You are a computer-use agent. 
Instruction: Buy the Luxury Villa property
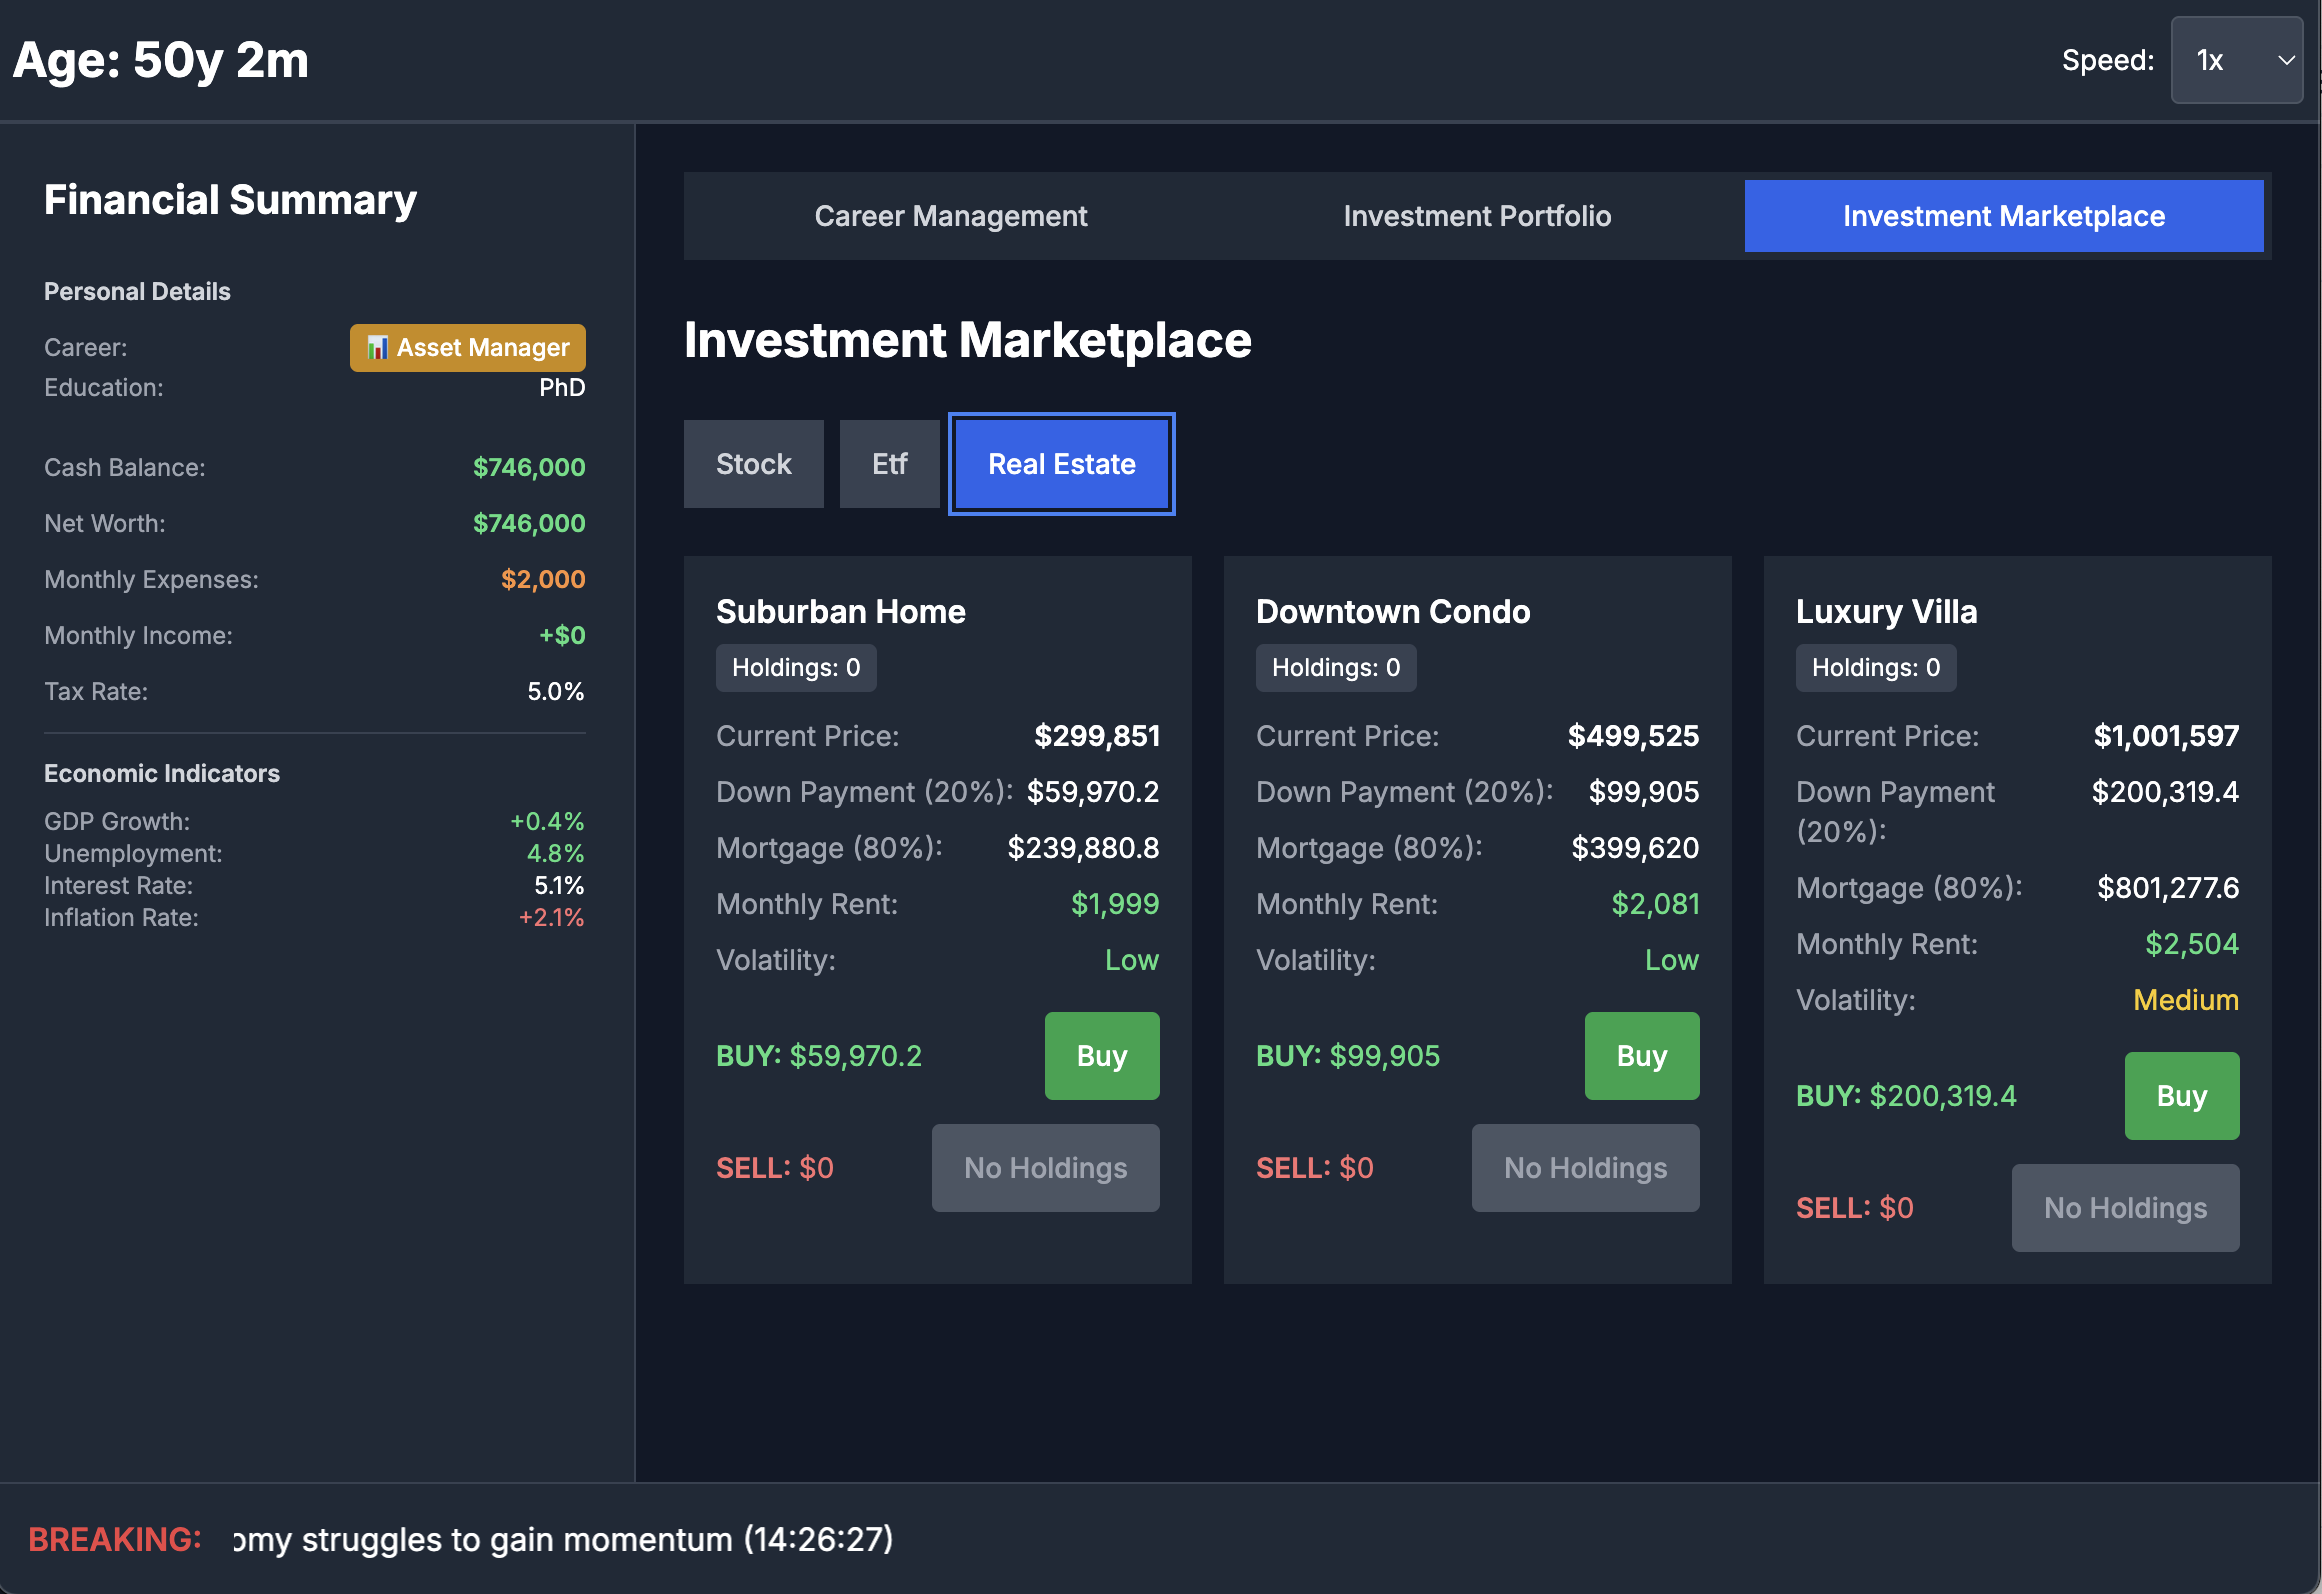(x=2181, y=1095)
